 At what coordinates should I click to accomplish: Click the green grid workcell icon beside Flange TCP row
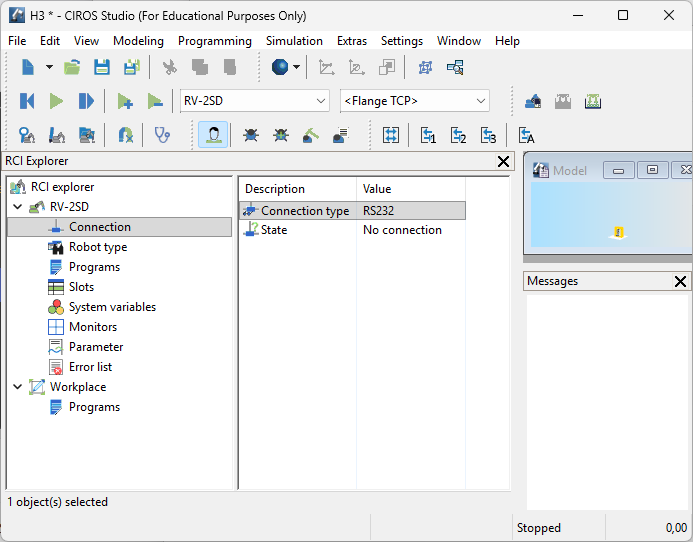coord(593,101)
